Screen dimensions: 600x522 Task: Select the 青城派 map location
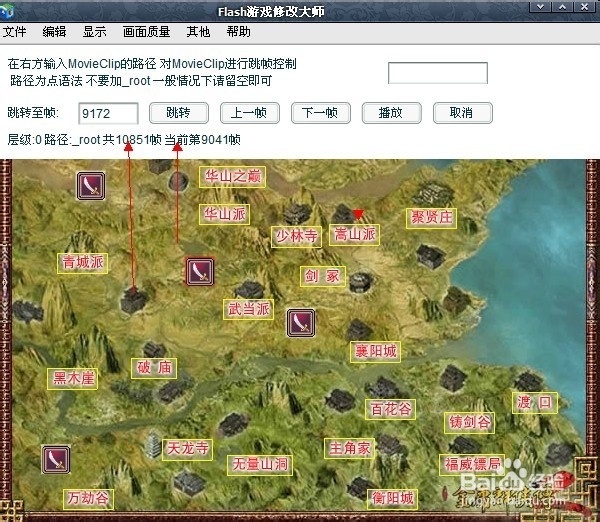[x=83, y=263]
